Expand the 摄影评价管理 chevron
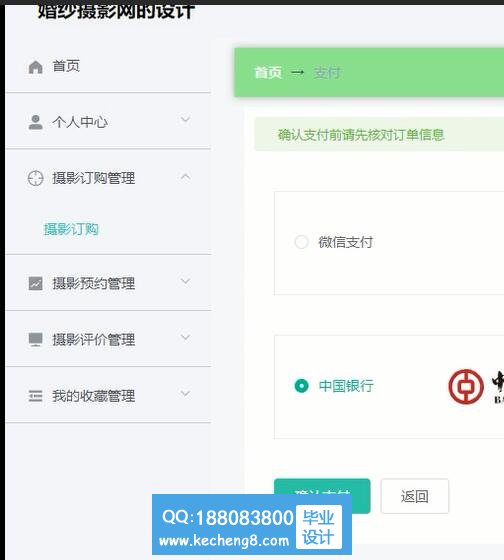 tap(185, 337)
